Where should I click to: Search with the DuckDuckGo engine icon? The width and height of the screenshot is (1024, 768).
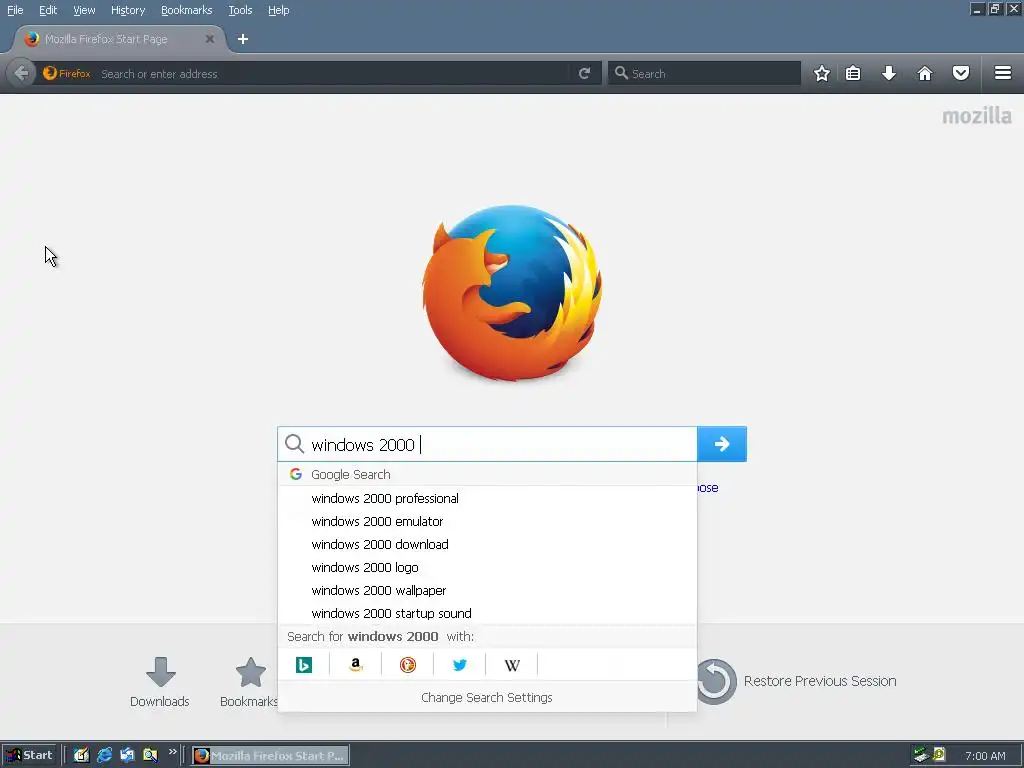pyautogui.click(x=408, y=665)
